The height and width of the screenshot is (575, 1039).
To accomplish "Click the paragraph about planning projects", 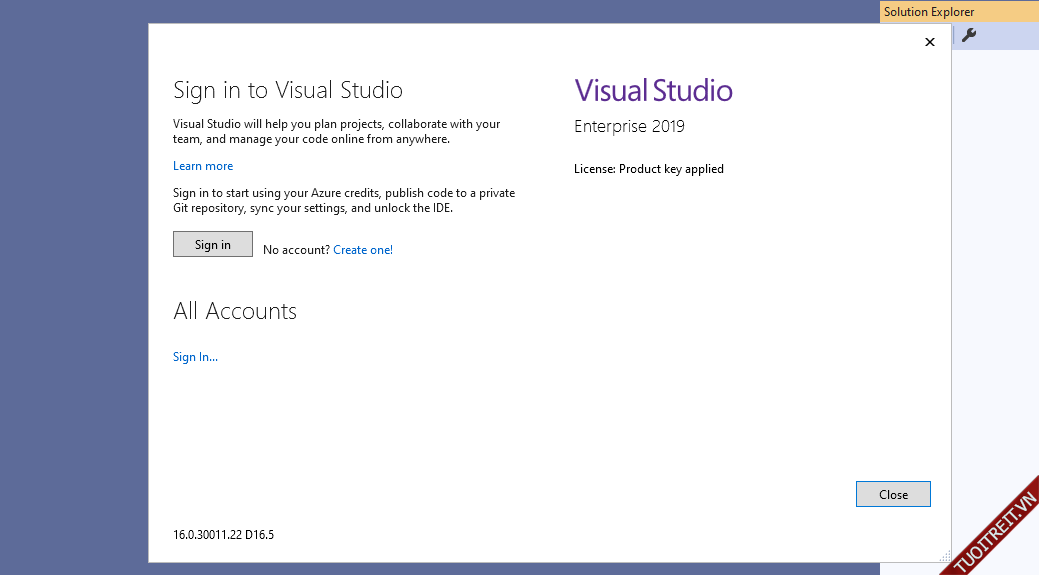I will [336, 132].
